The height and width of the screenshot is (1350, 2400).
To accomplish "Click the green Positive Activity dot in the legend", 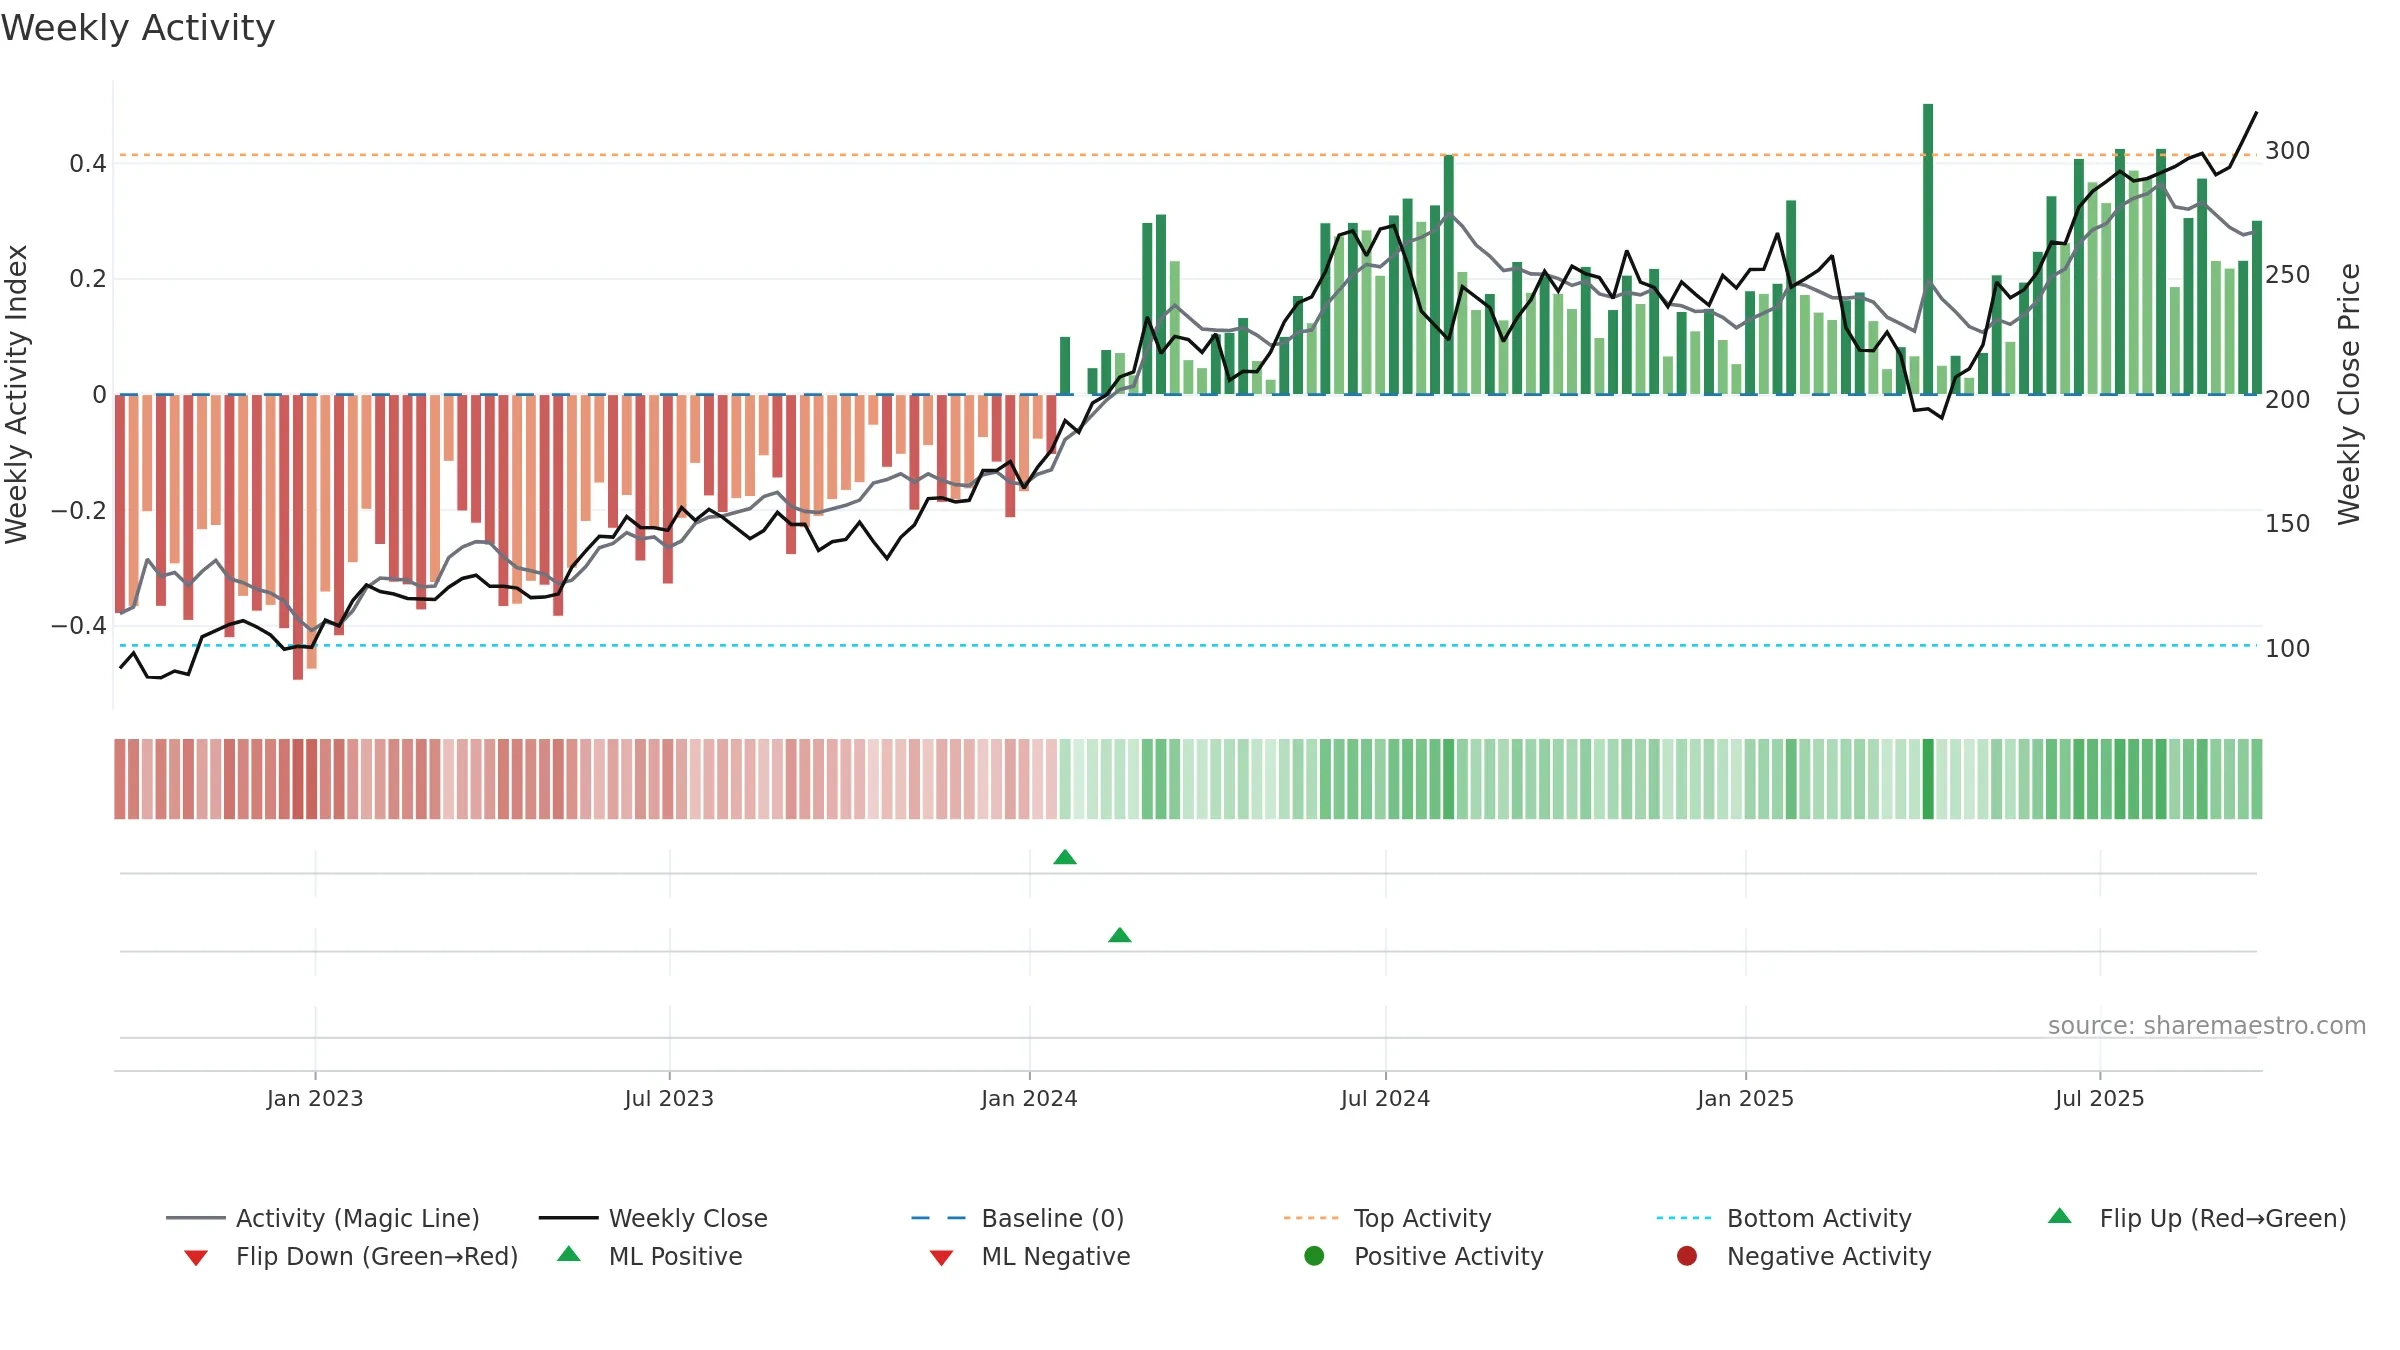I will (x=1315, y=1255).
